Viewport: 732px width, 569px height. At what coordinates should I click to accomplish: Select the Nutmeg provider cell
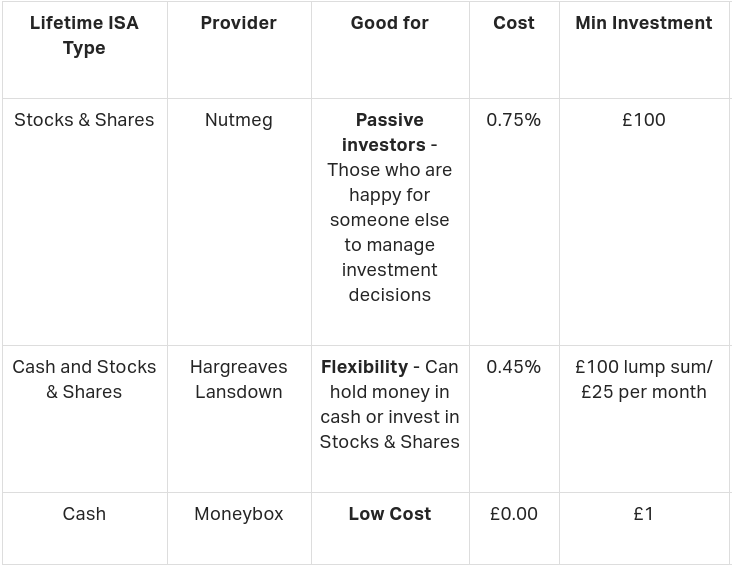[x=238, y=120]
